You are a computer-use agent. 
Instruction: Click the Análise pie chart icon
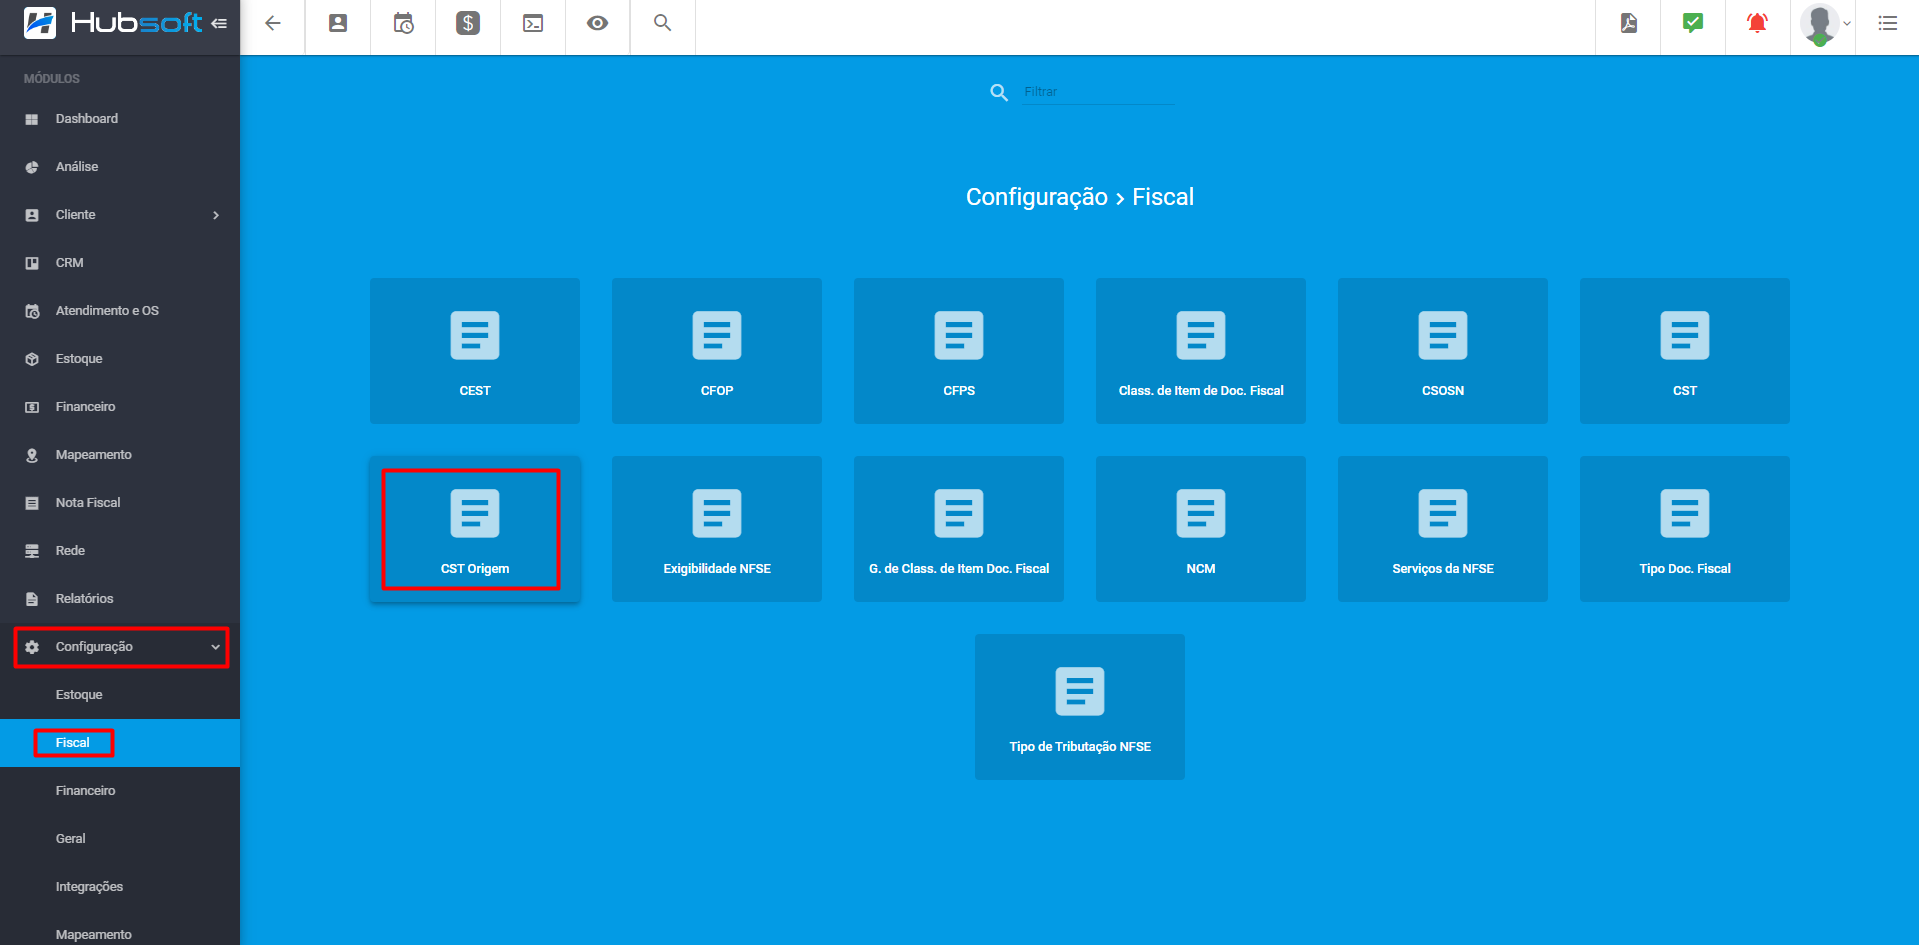coord(32,167)
